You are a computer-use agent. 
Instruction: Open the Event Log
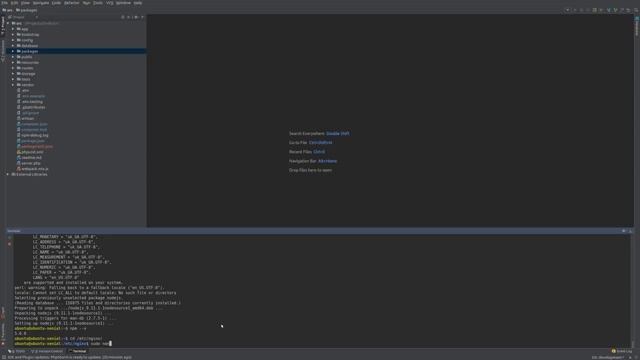click(x=622, y=351)
